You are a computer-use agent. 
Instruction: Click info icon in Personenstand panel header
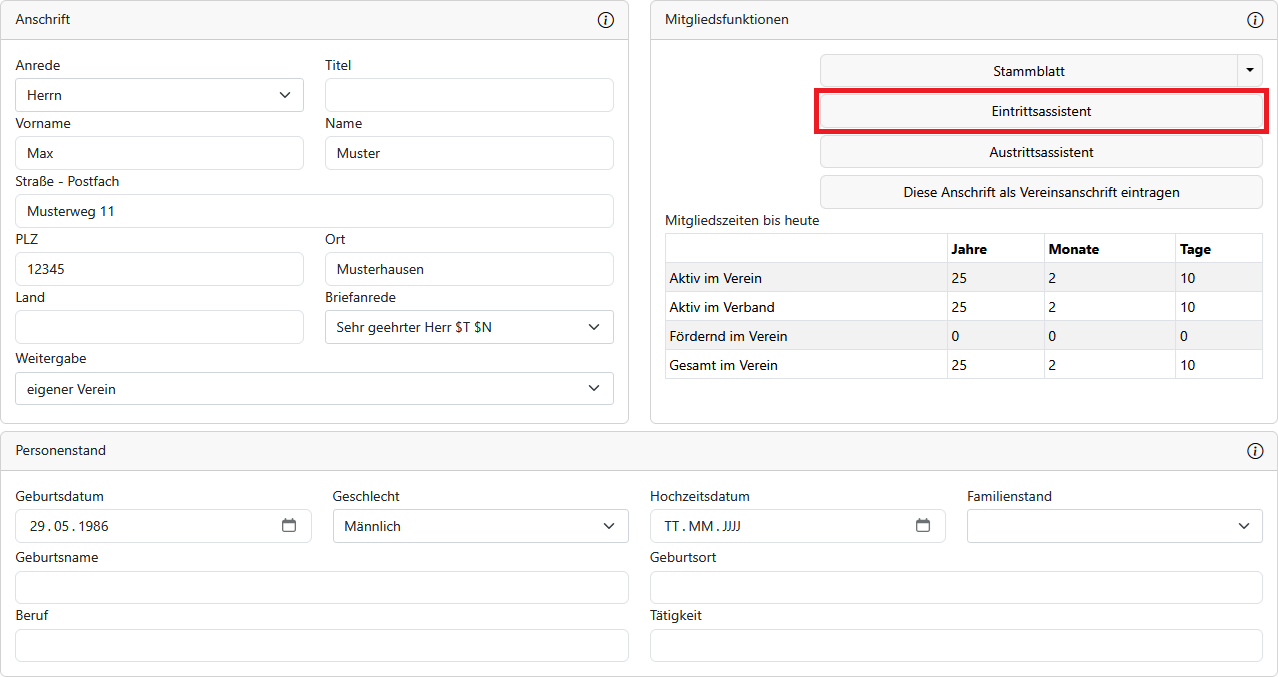click(1255, 451)
